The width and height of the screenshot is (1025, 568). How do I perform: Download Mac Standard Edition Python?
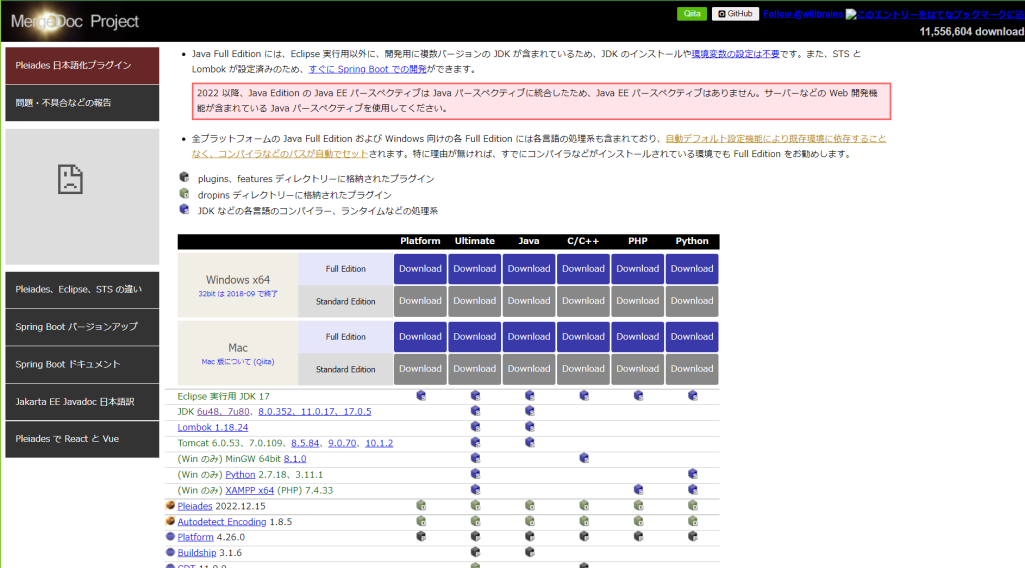692,369
